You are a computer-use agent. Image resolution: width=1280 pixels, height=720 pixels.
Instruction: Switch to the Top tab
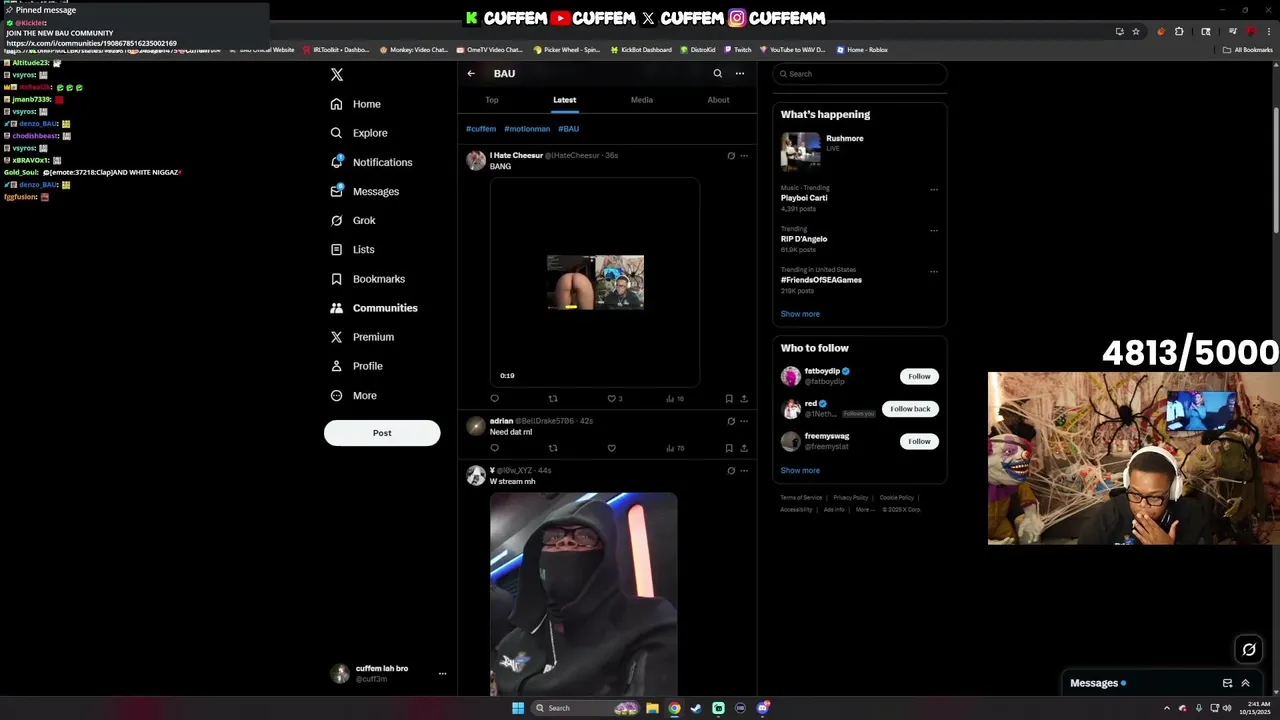[492, 100]
